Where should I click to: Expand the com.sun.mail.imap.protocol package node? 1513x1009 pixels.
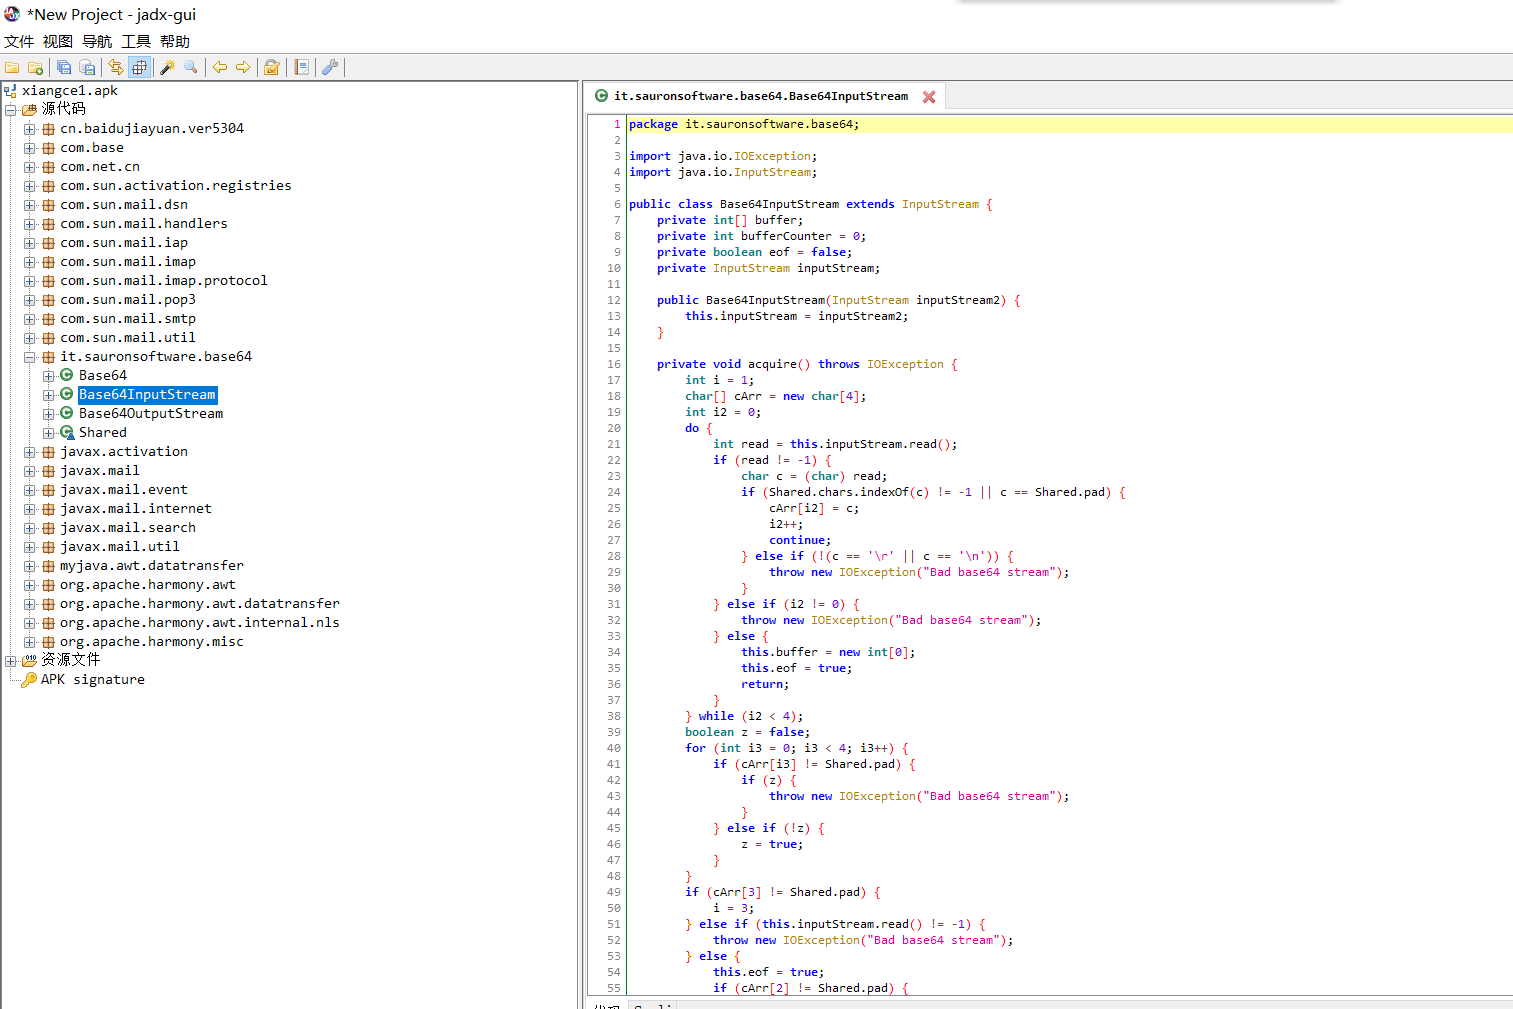[x=30, y=281]
